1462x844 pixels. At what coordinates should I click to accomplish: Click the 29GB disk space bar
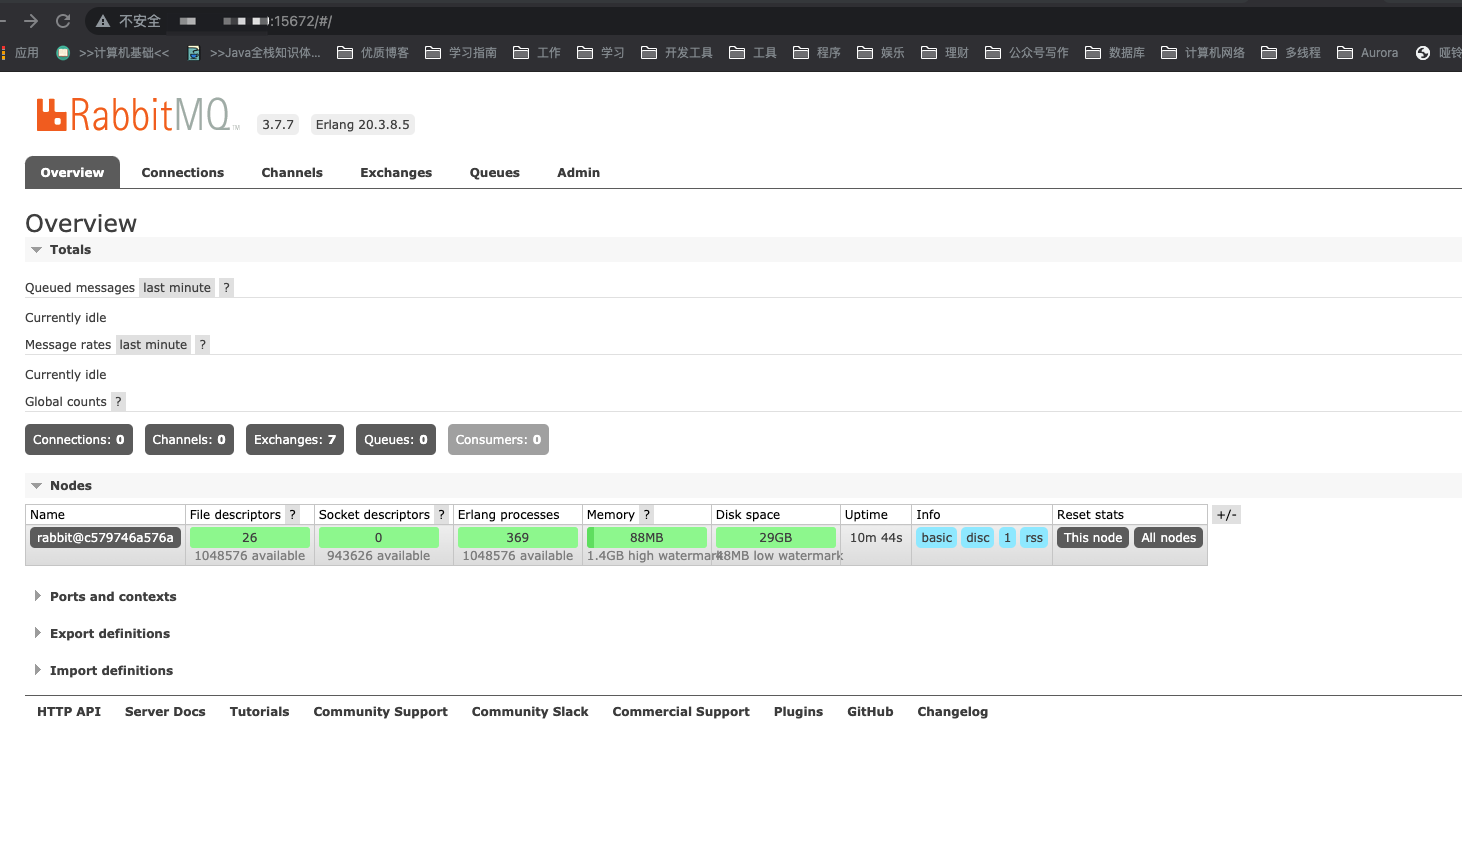tap(776, 538)
